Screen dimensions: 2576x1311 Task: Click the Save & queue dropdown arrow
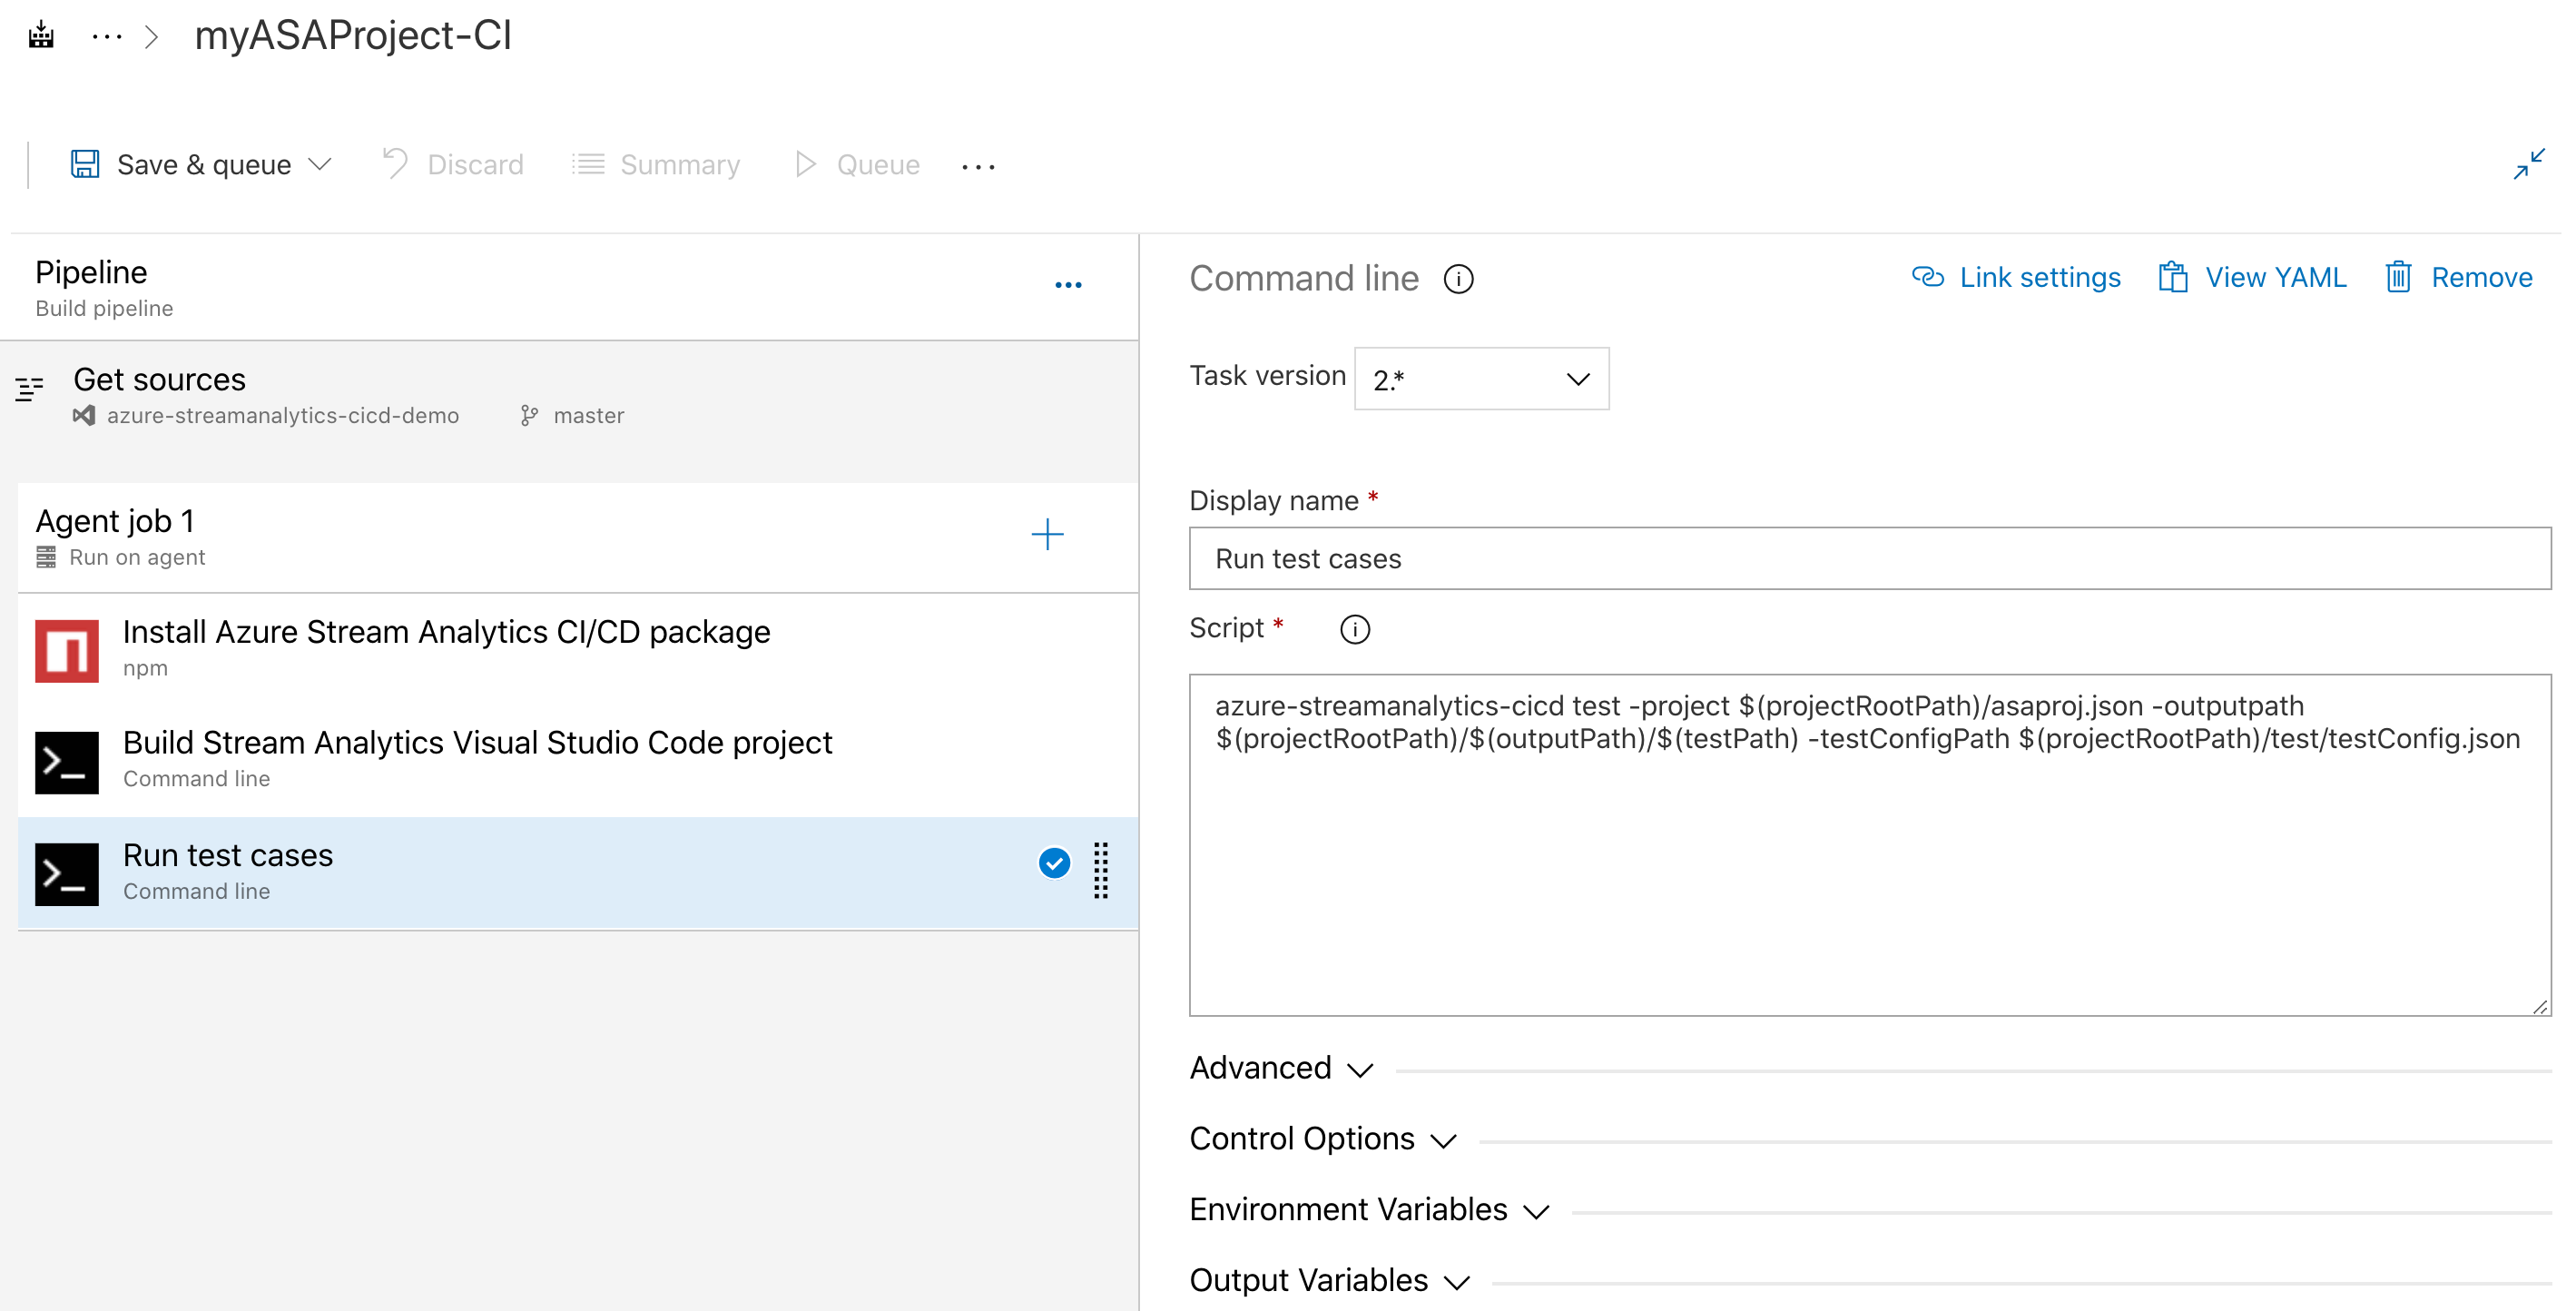(324, 163)
